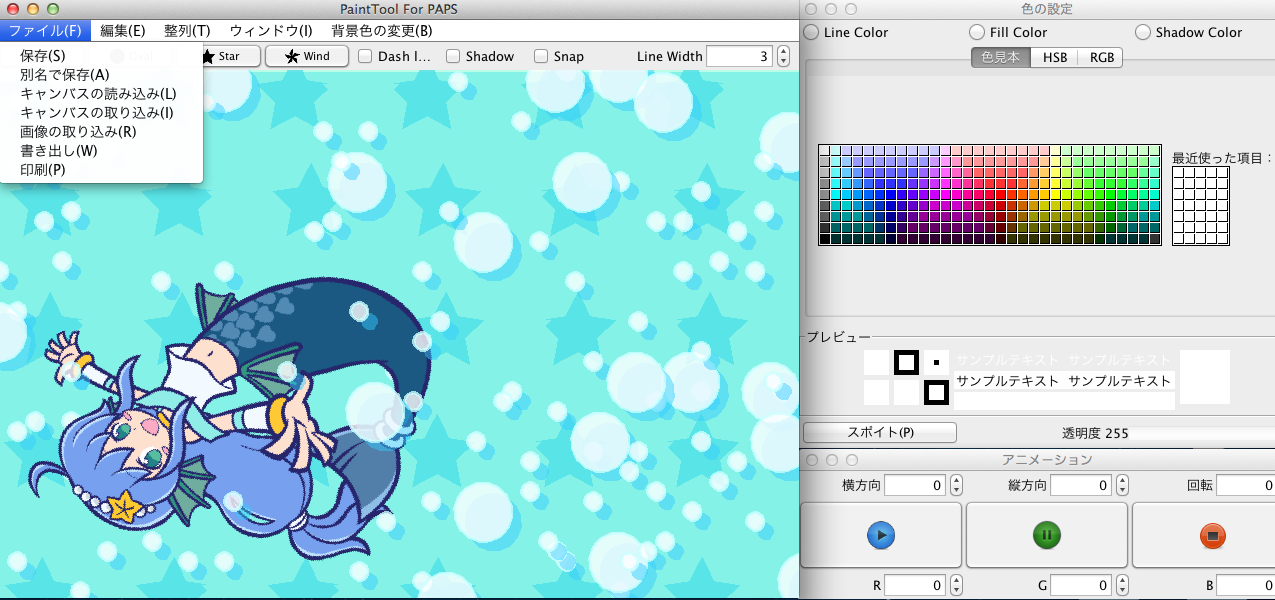Toggle the Shadow checkbox

pos(453,57)
